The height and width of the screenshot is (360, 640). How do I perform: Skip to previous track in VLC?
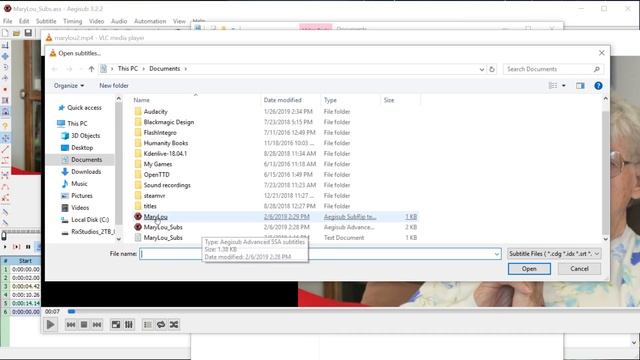pyautogui.click(x=71, y=324)
